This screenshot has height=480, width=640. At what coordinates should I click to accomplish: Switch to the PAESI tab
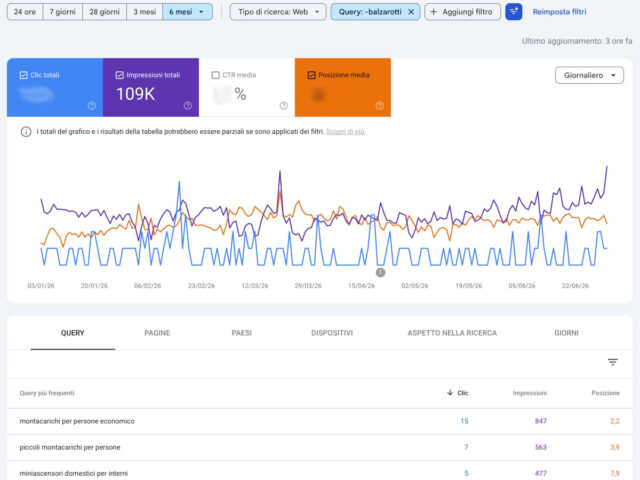[242, 333]
